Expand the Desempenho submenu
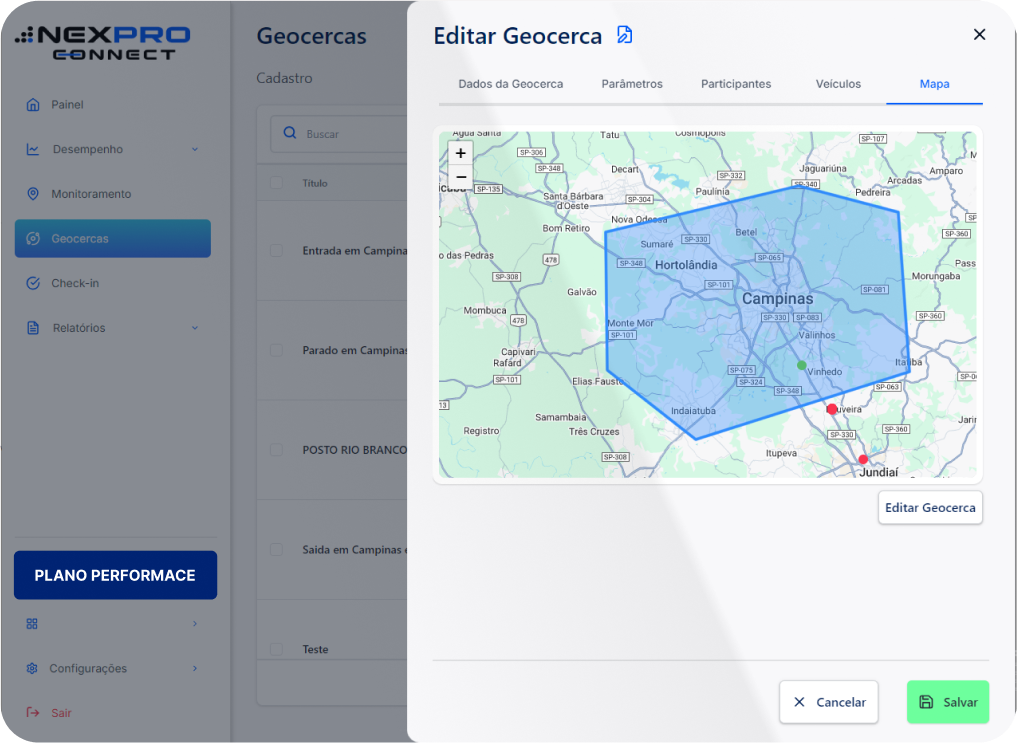This screenshot has height=743, width=1017. point(195,150)
